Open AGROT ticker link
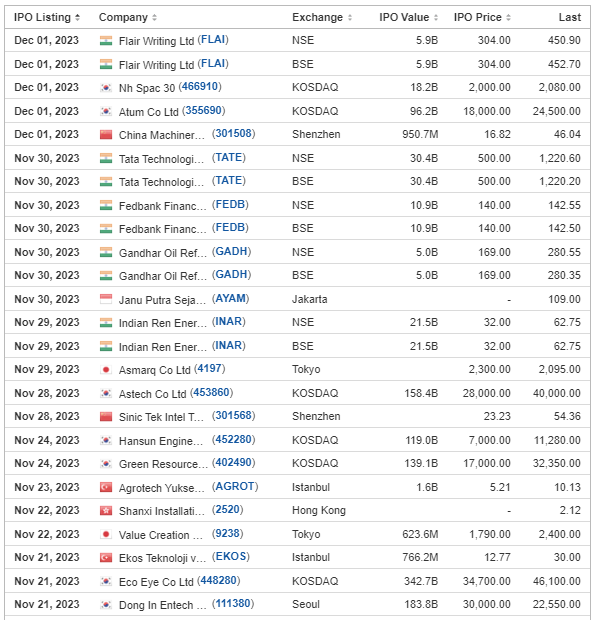 point(235,487)
